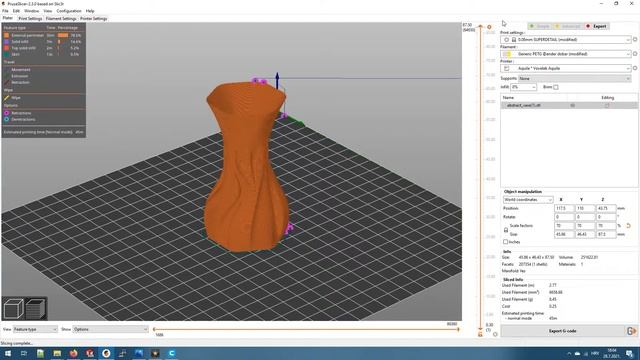Switch to the Print Settings tab
Screen dimensions: 640x360
click(x=30, y=18)
